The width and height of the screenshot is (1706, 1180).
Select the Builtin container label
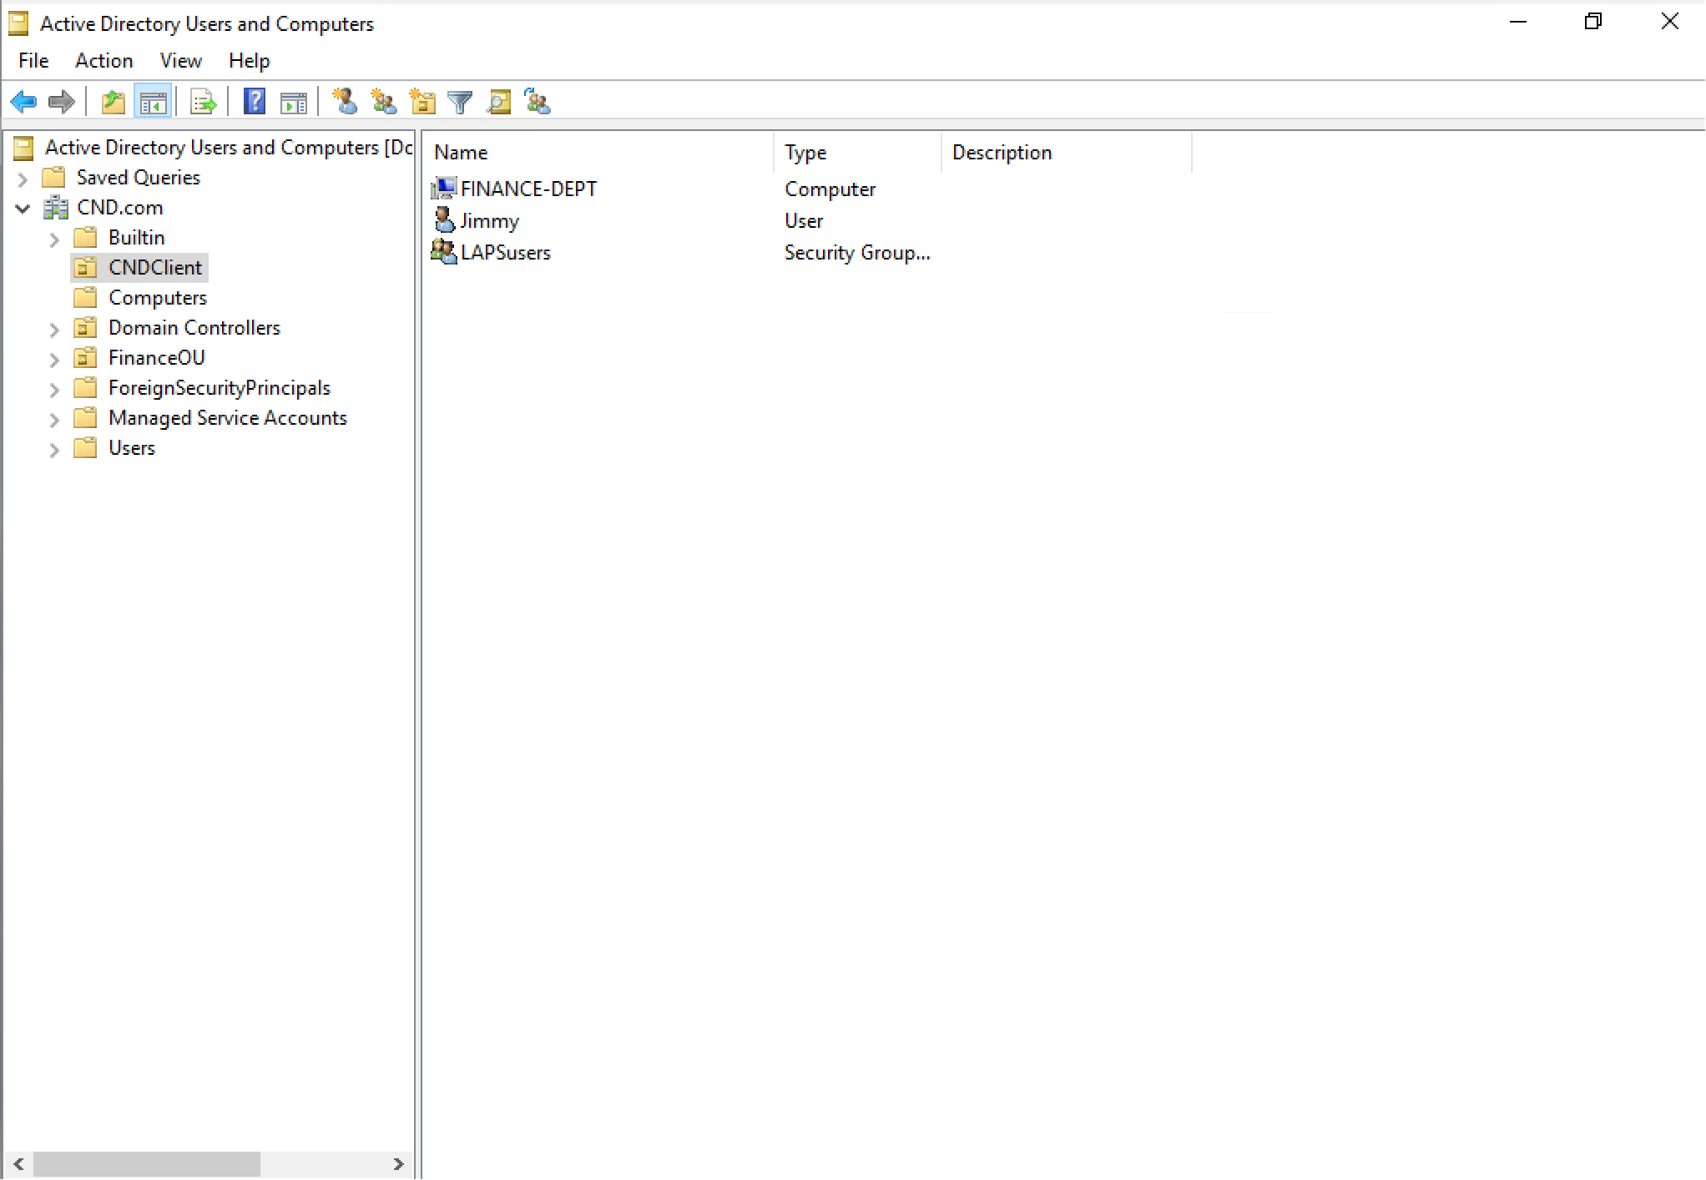pos(136,238)
